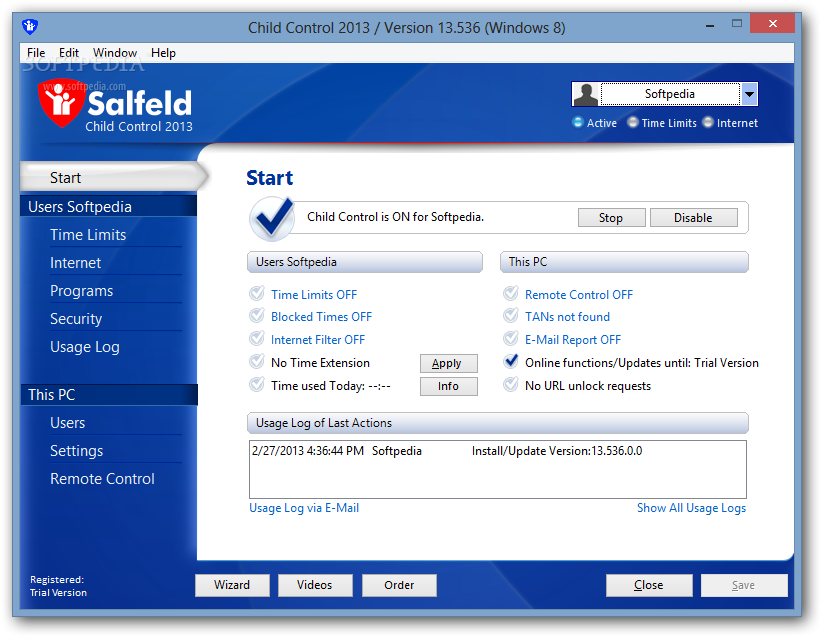This screenshot has width=822, height=637.
Task: Click Apply for time extension
Action: 448,363
